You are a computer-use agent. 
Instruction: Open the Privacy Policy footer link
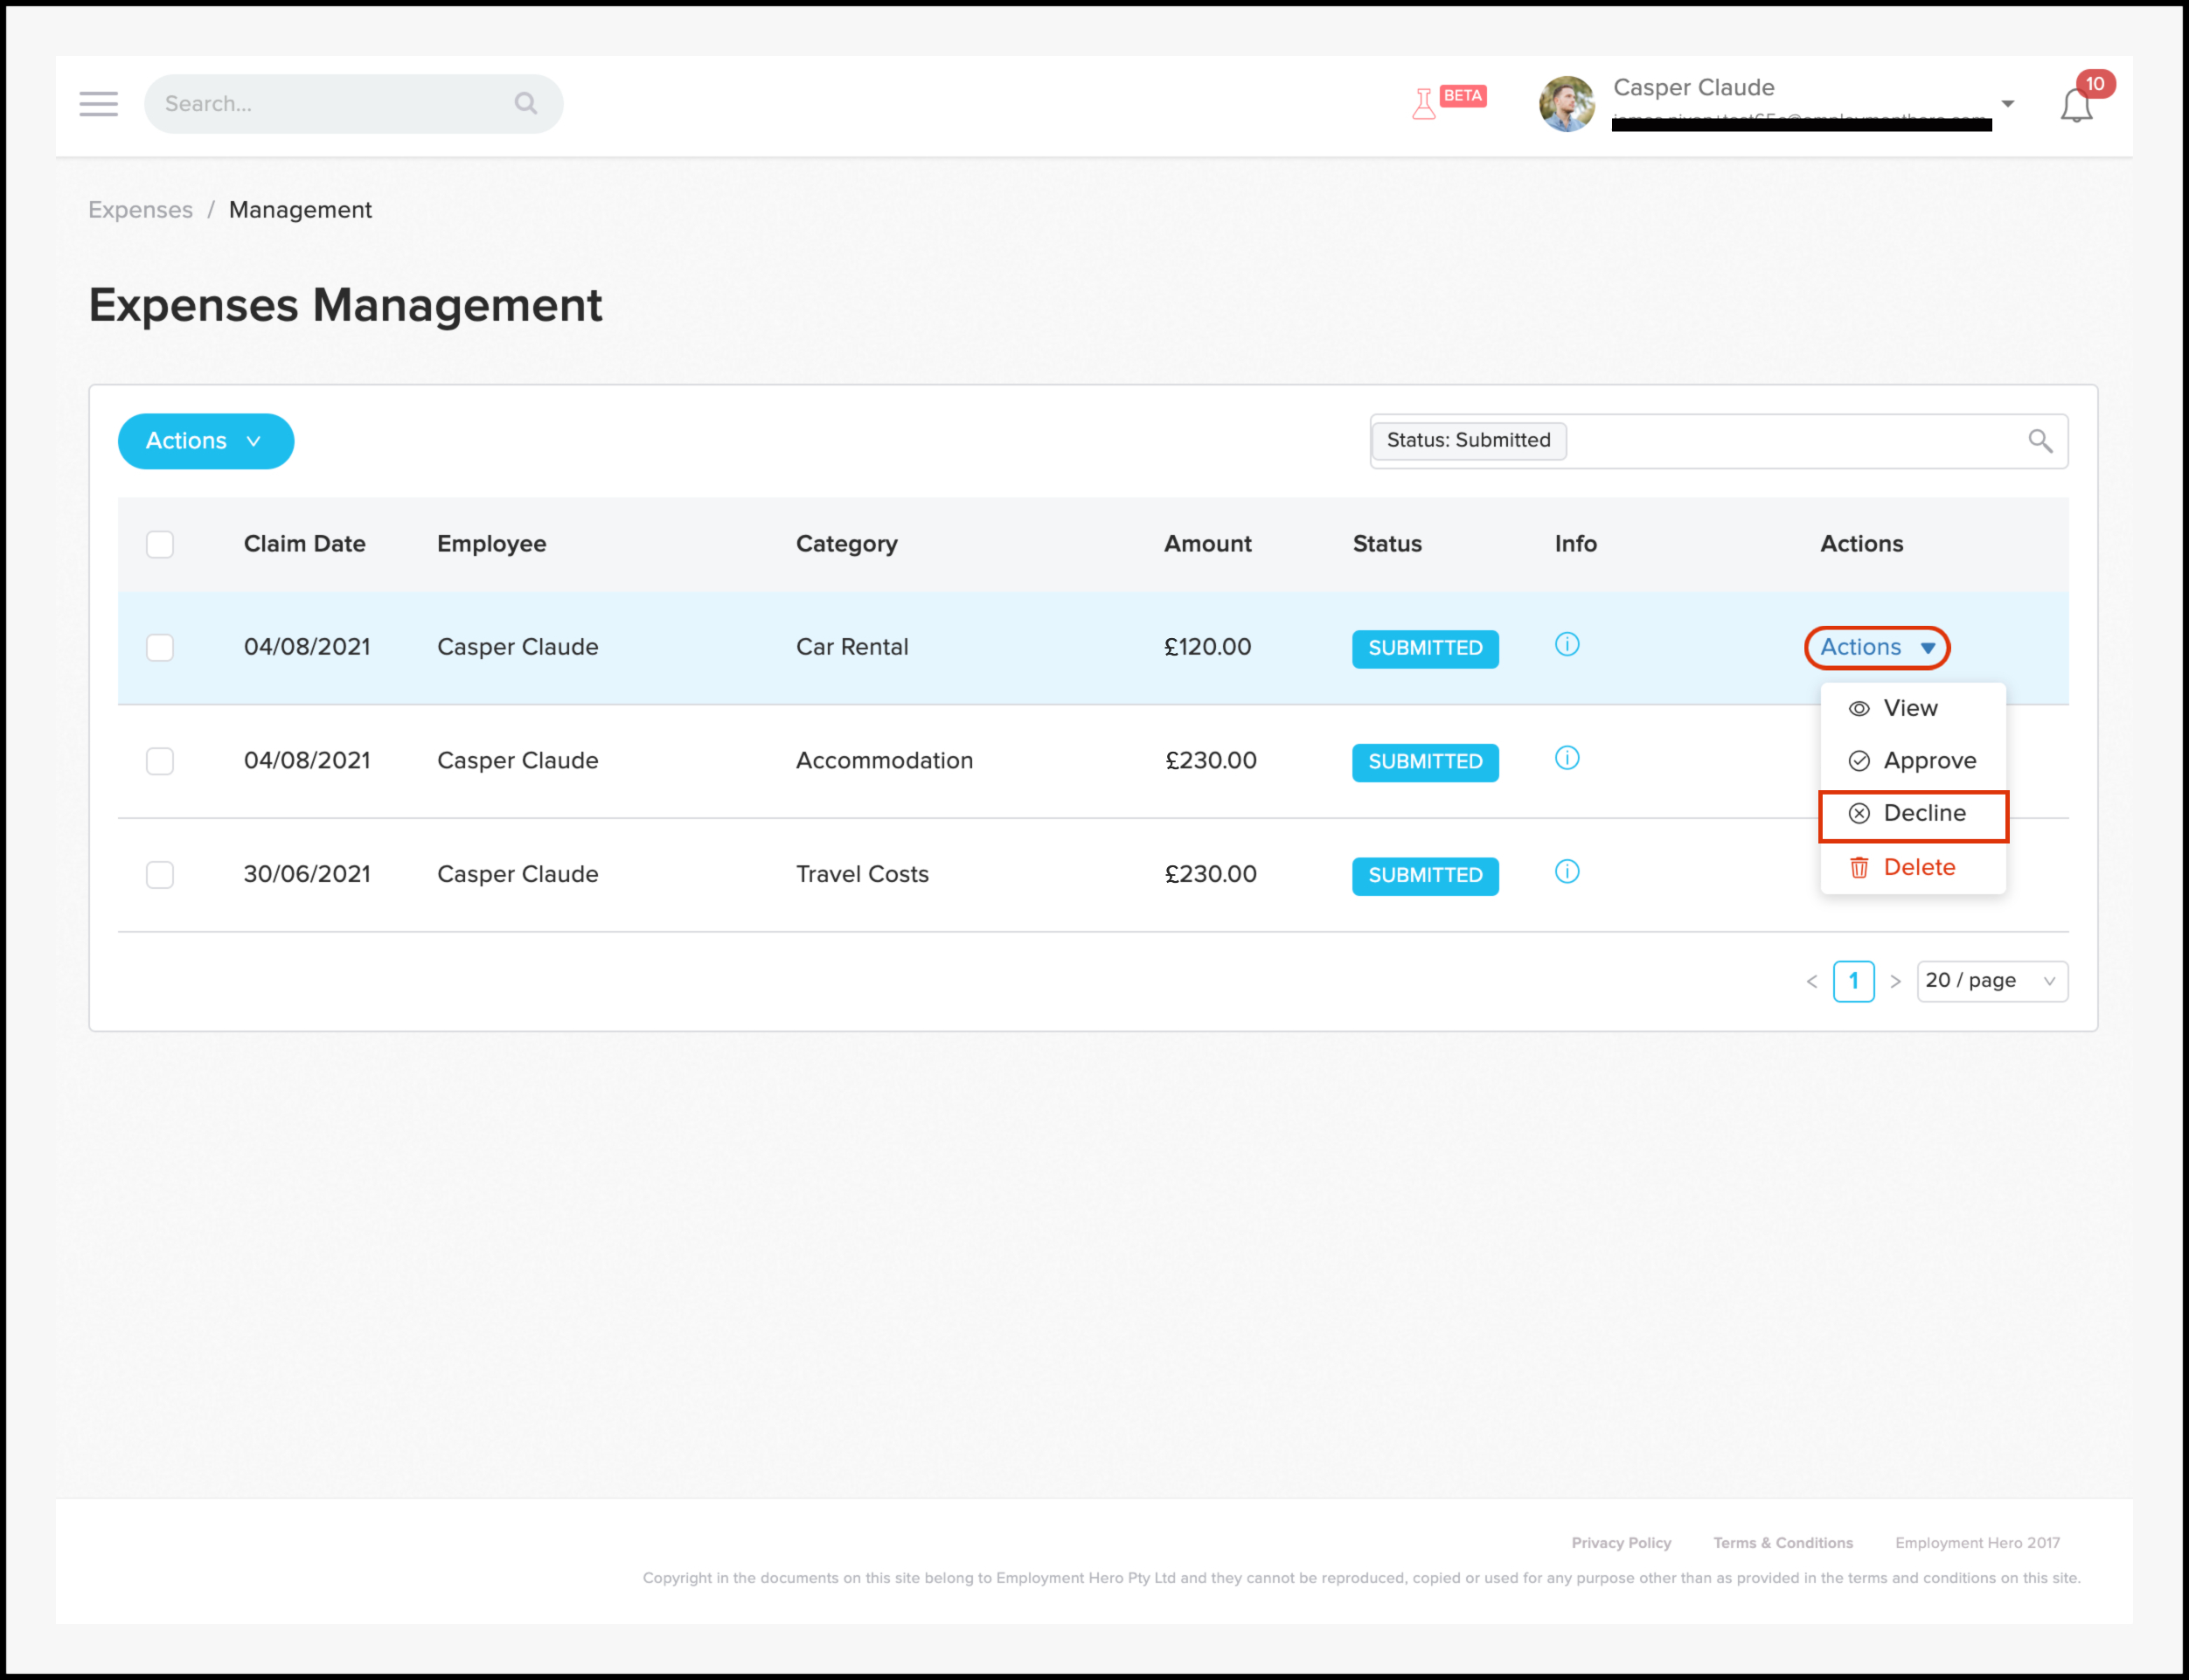(1620, 1543)
